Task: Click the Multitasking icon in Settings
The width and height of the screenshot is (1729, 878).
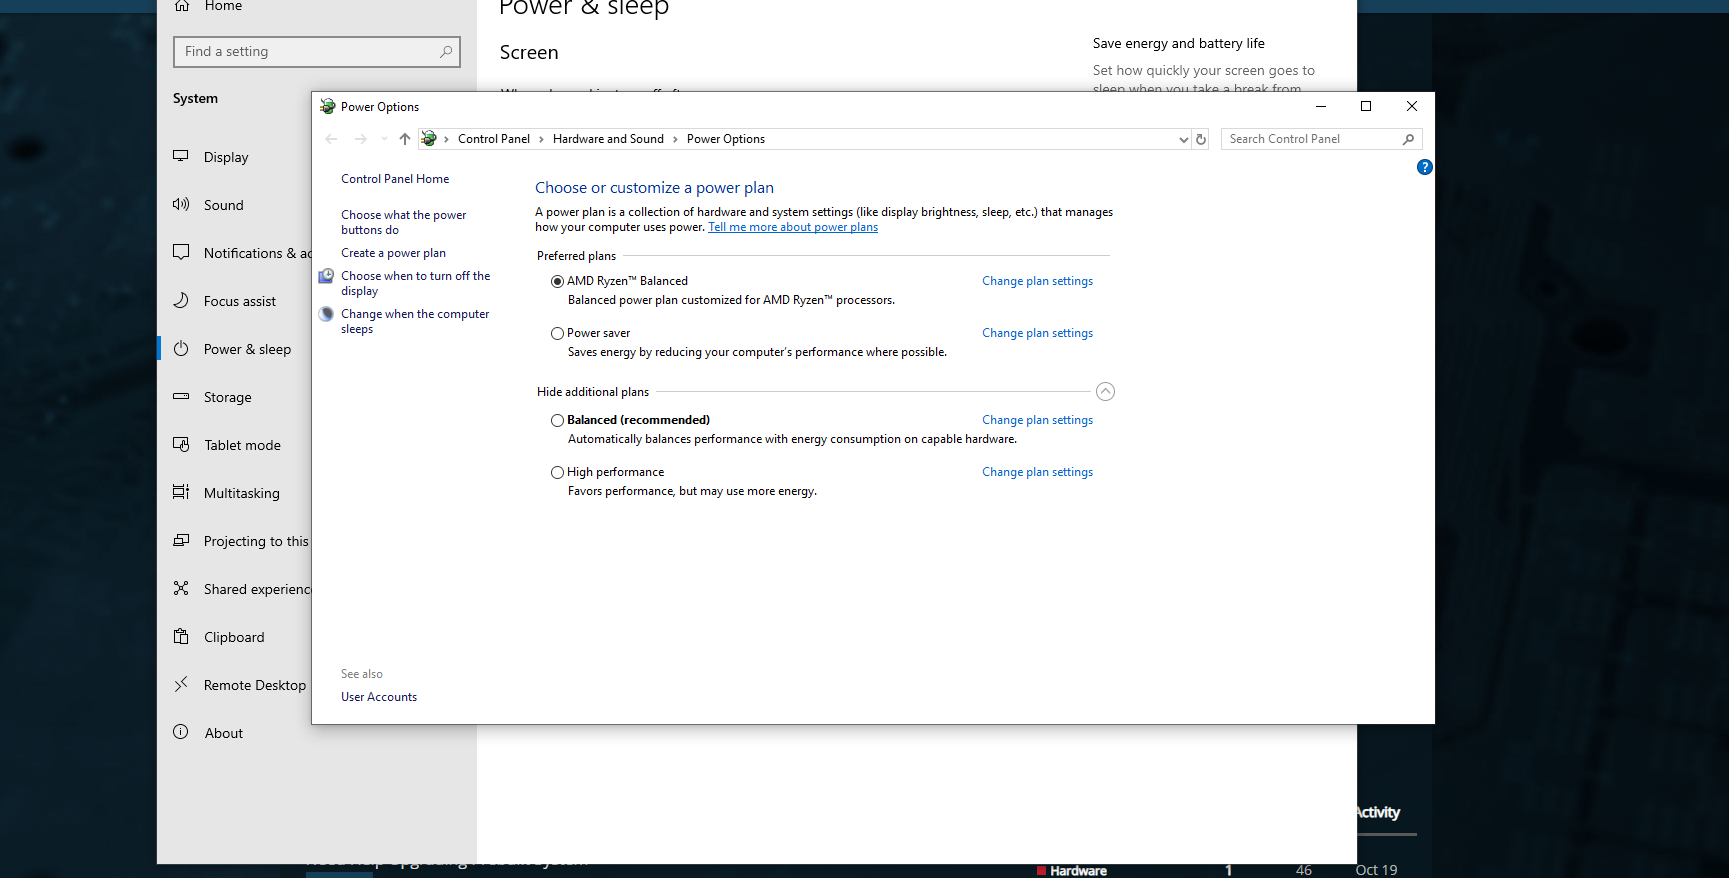Action: [181, 493]
